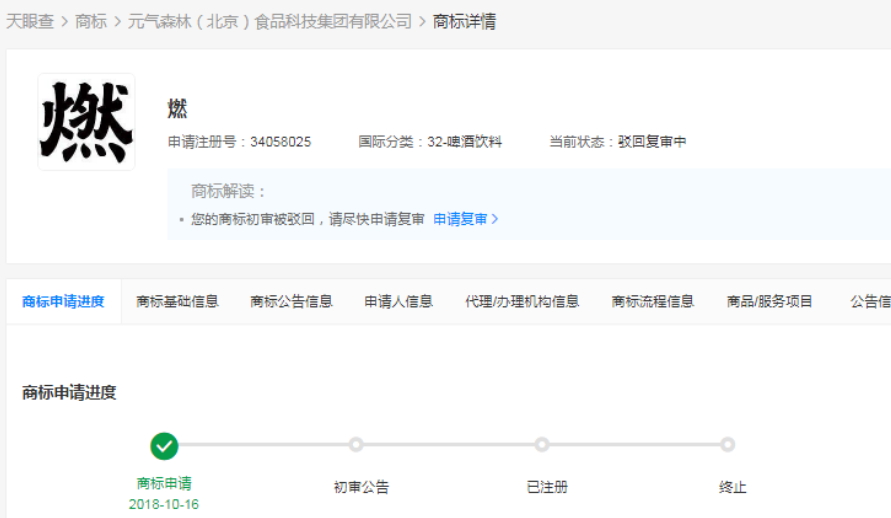The width and height of the screenshot is (891, 518).
Task: Click 燃 trademark name title
Action: 177,108
